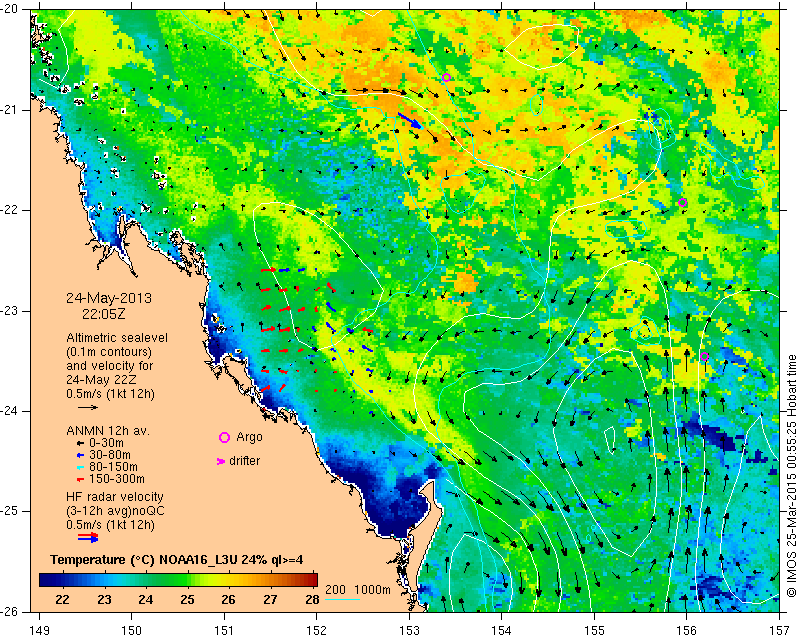Select the red 150-300m ANMN arrow symbol

click(80, 479)
